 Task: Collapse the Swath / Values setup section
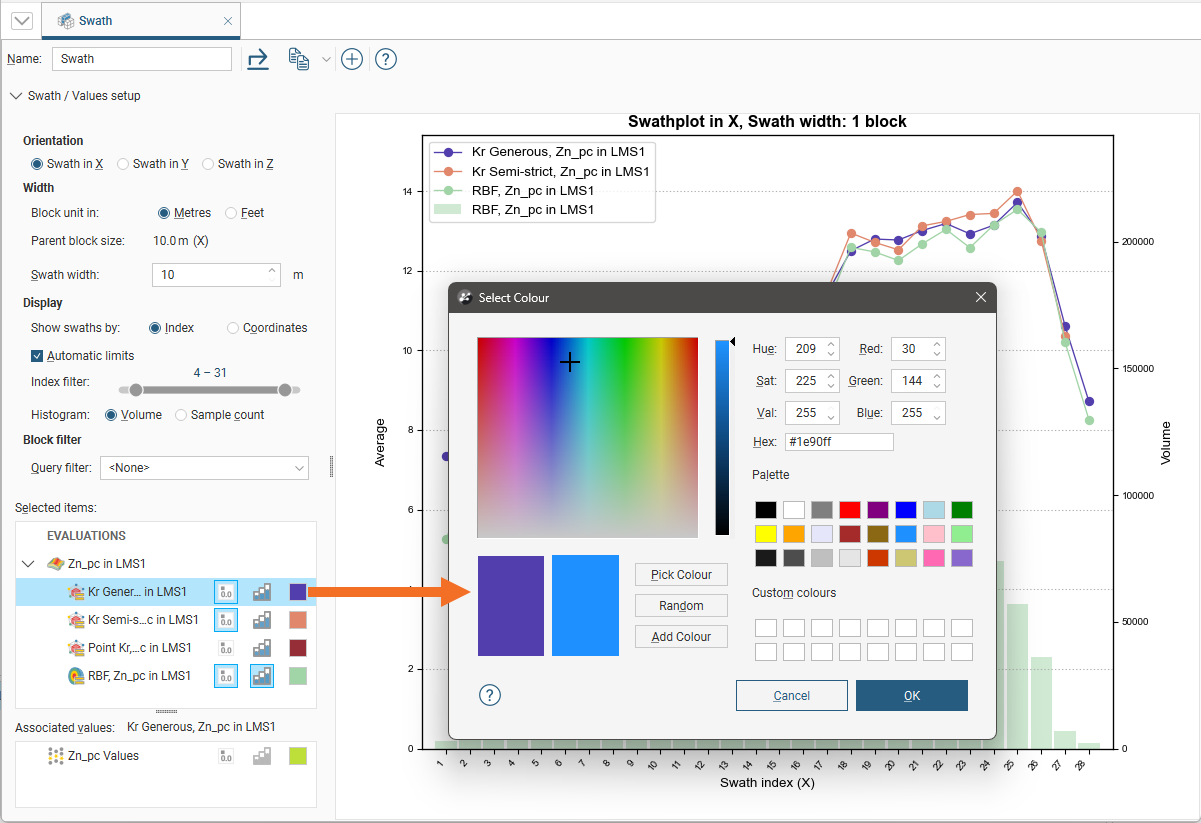coord(16,96)
